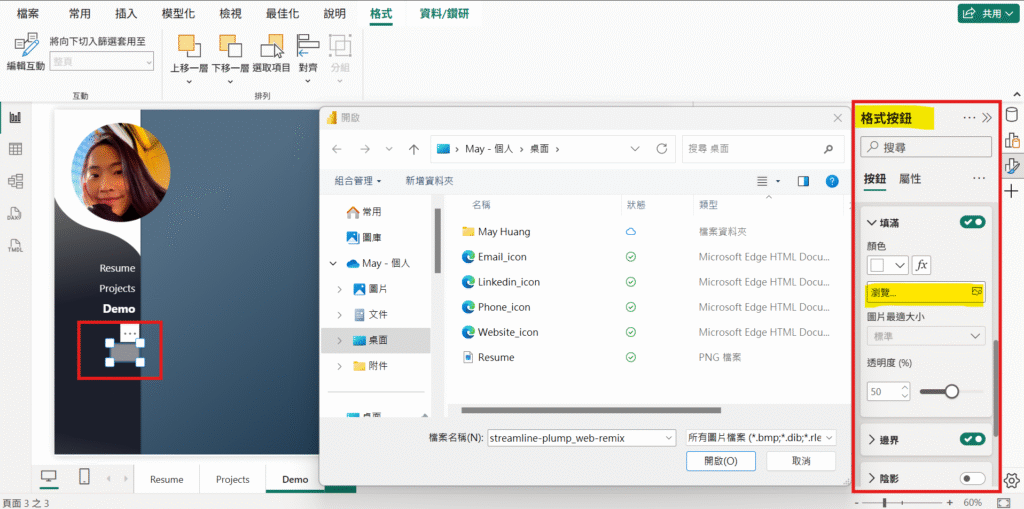Toggle the Border (邊界) switch
Image resolution: width=1024 pixels, height=509 pixels.
[x=972, y=439]
